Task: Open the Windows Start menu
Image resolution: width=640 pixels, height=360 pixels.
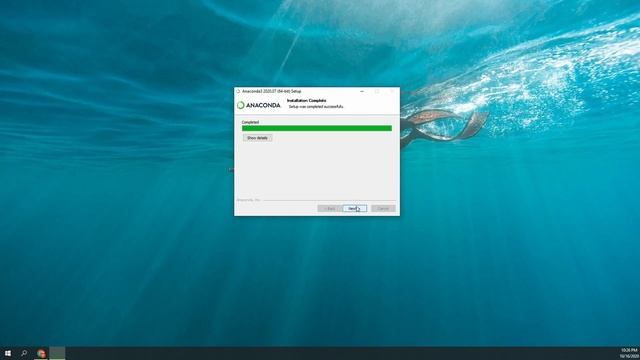Action: [8, 353]
